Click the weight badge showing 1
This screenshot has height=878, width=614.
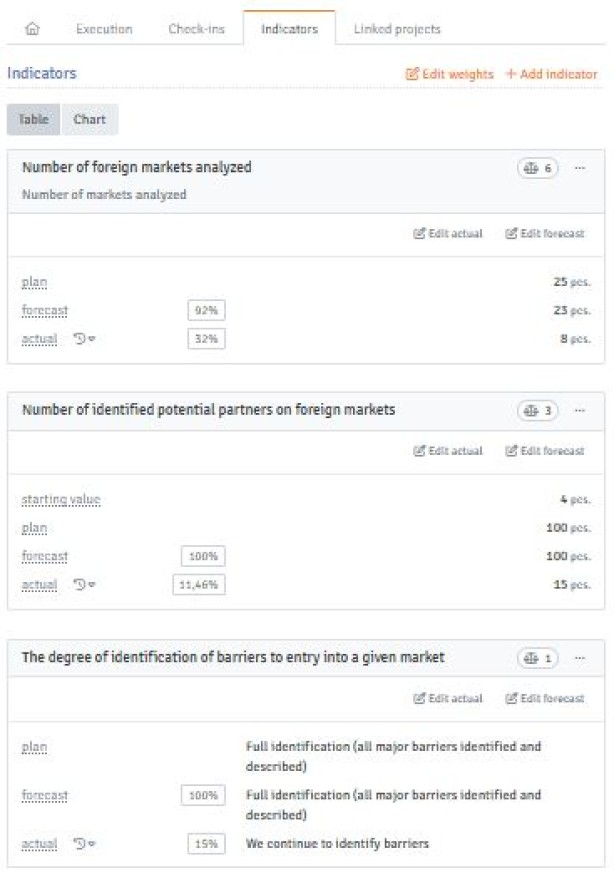pos(538,658)
